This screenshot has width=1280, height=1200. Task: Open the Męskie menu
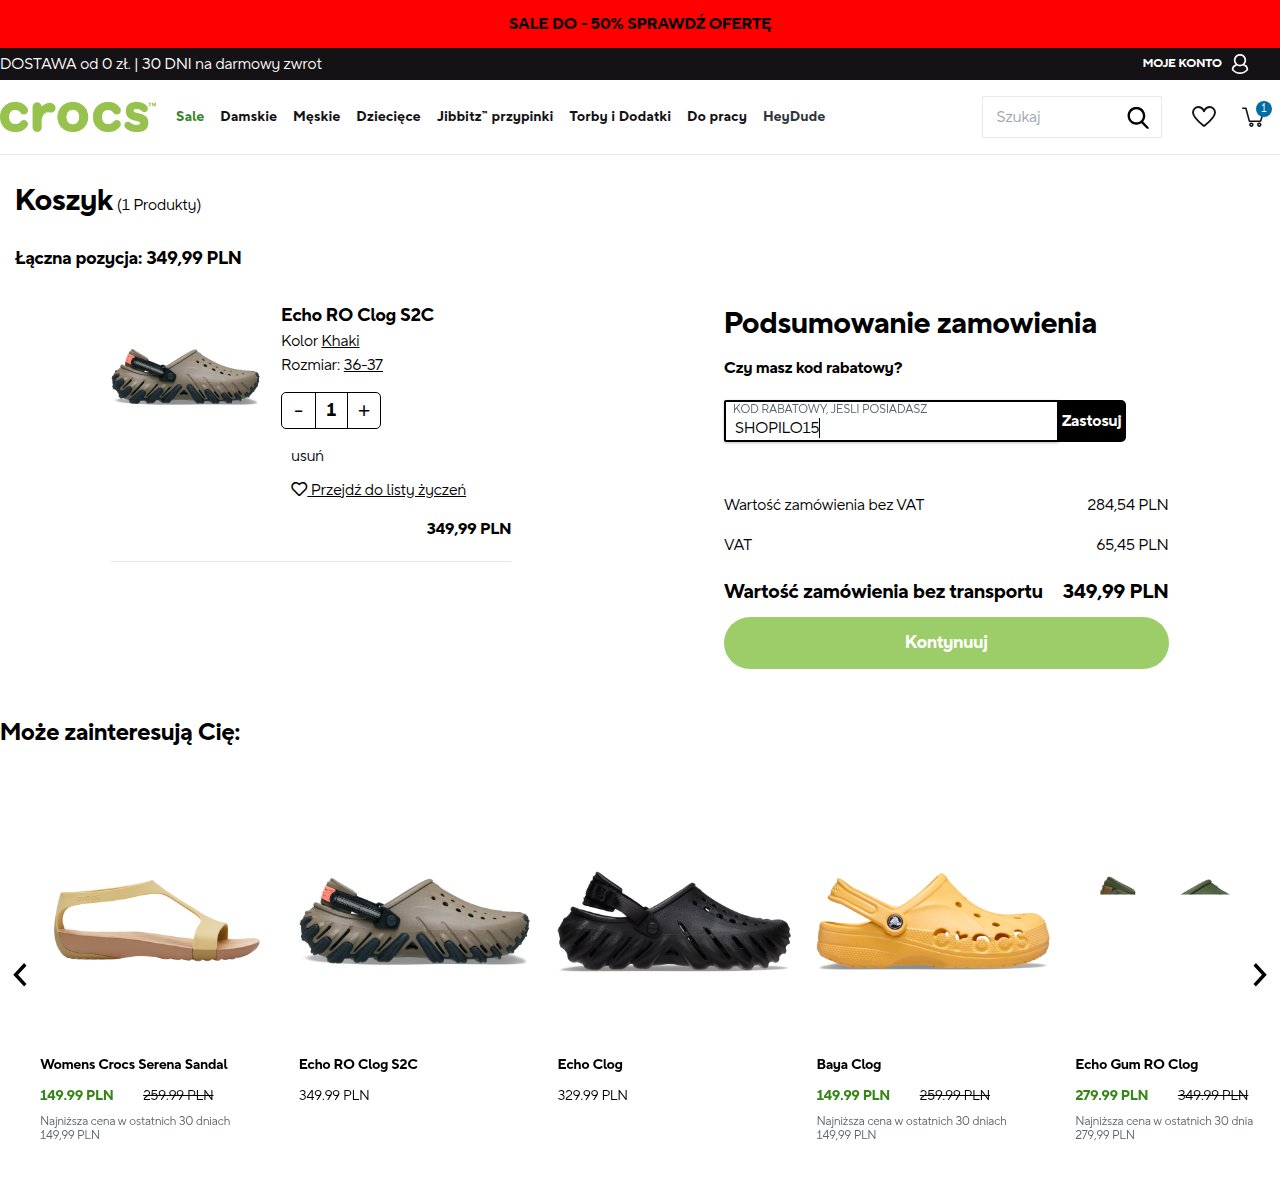click(317, 116)
